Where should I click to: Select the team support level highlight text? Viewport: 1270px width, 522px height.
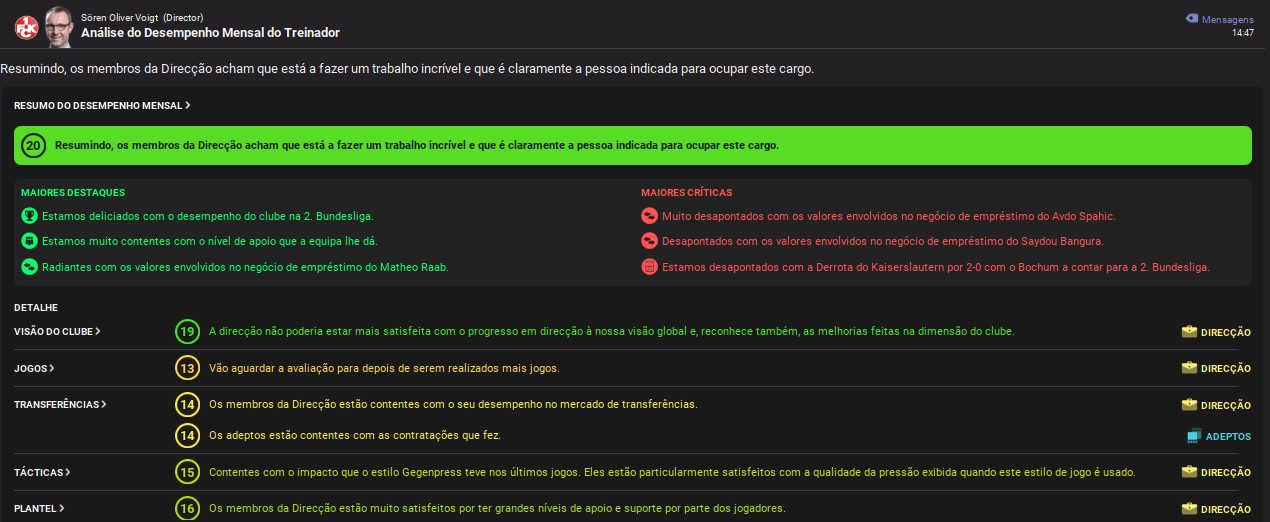(210, 241)
